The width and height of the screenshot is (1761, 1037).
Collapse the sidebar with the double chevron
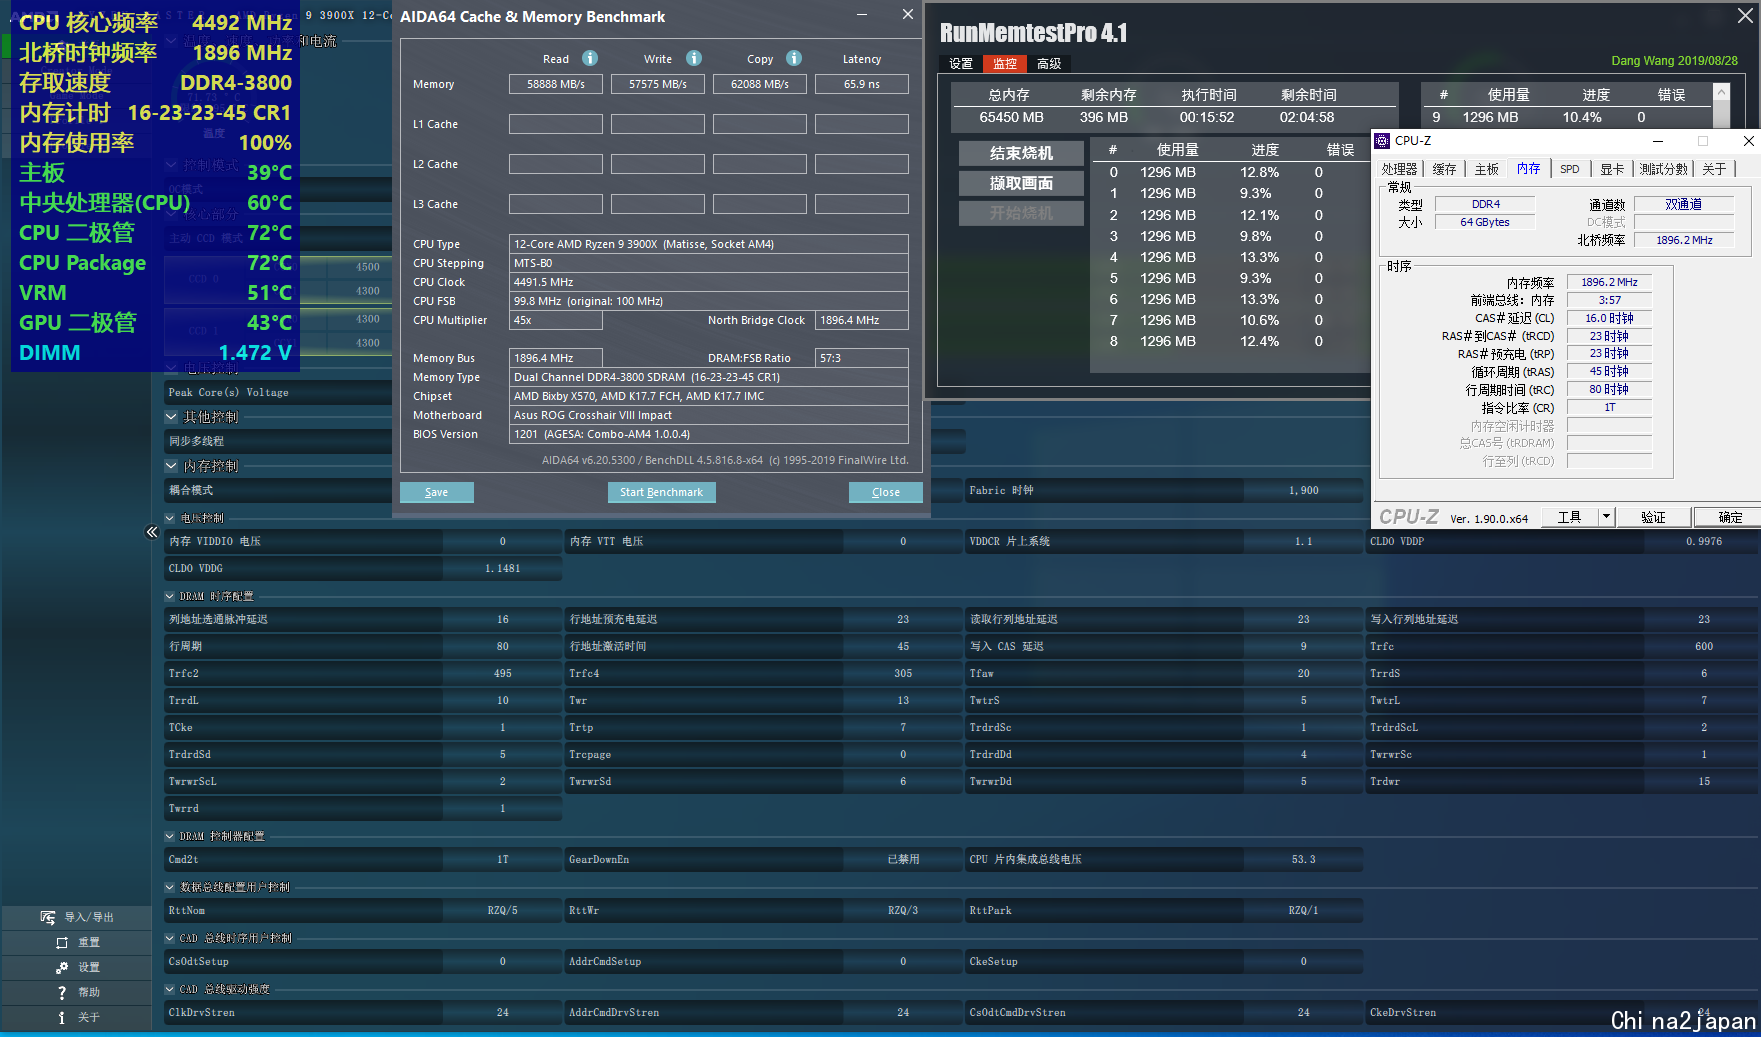[152, 532]
